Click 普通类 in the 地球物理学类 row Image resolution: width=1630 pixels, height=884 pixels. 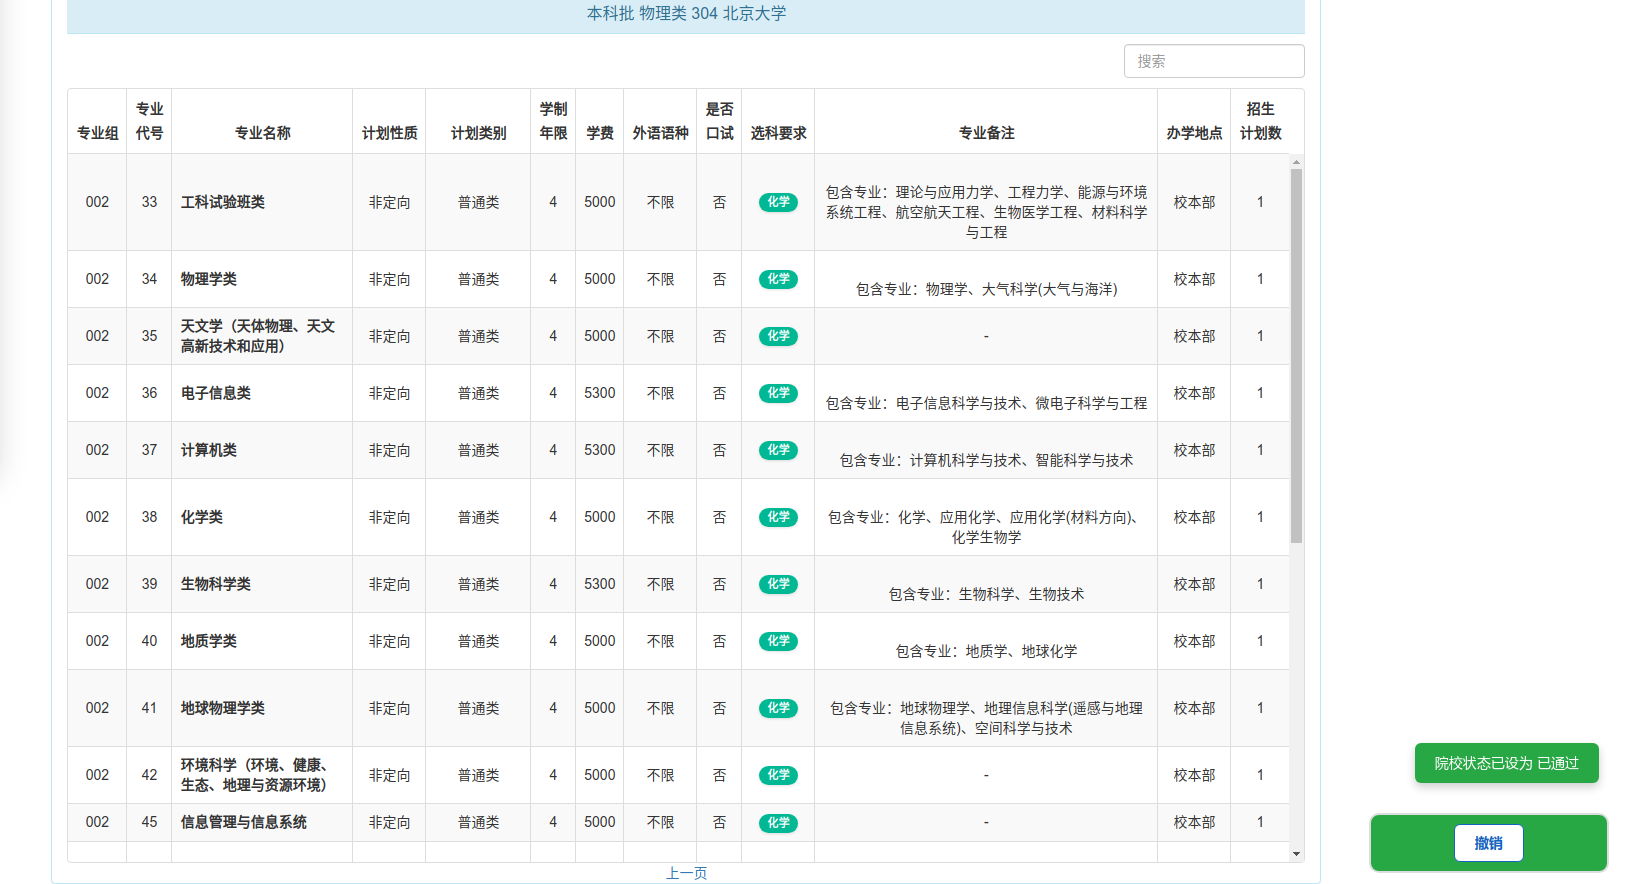click(x=478, y=708)
